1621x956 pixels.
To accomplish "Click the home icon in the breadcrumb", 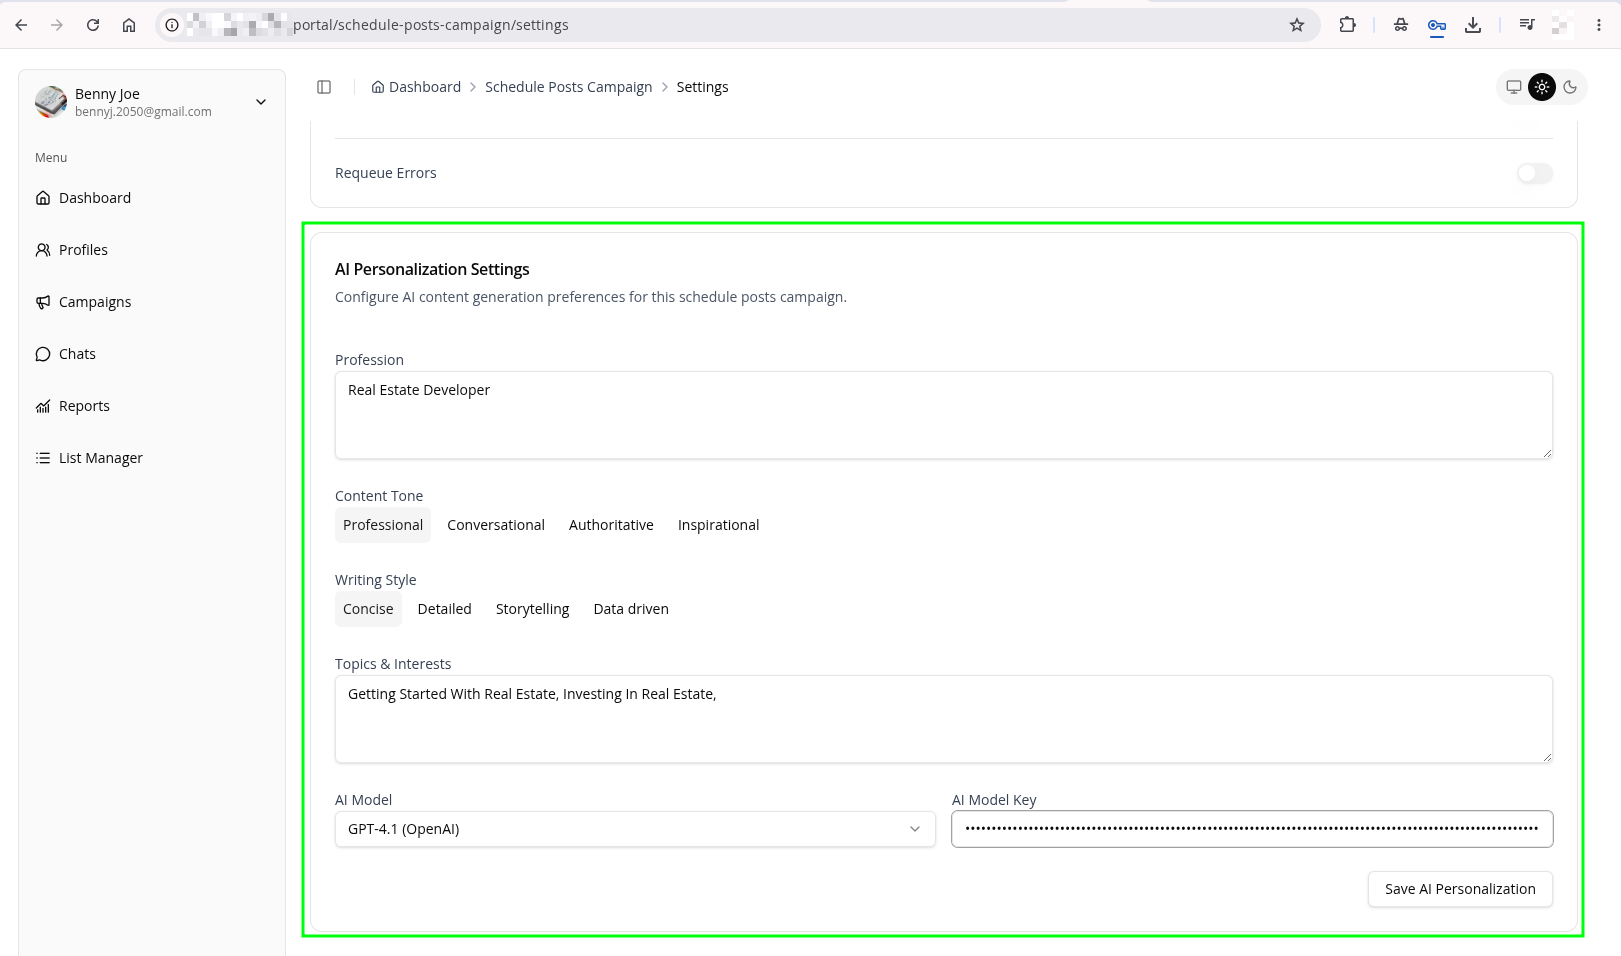I will point(378,87).
